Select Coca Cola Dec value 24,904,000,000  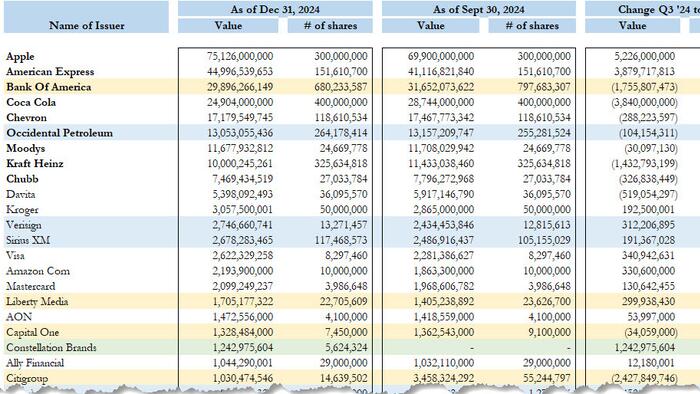[240, 102]
